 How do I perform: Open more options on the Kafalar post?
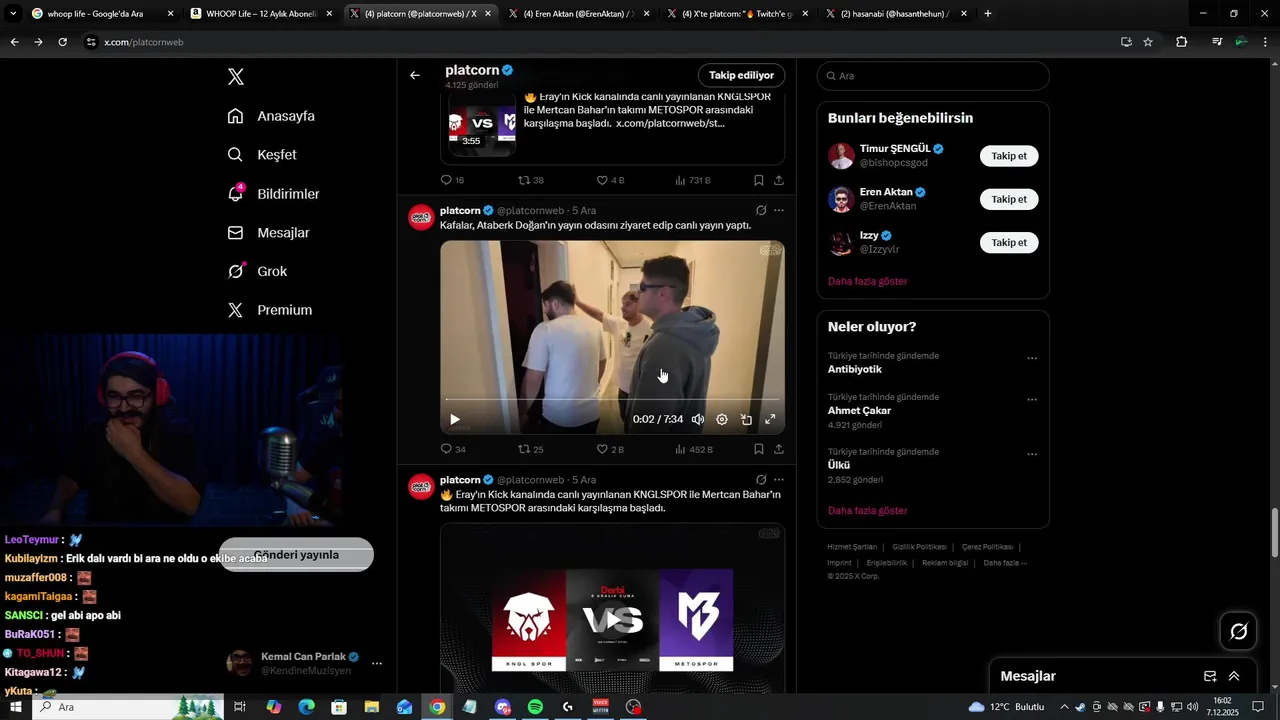779,211
